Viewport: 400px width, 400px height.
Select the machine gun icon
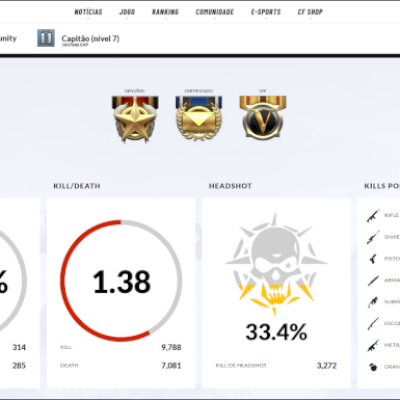click(373, 345)
